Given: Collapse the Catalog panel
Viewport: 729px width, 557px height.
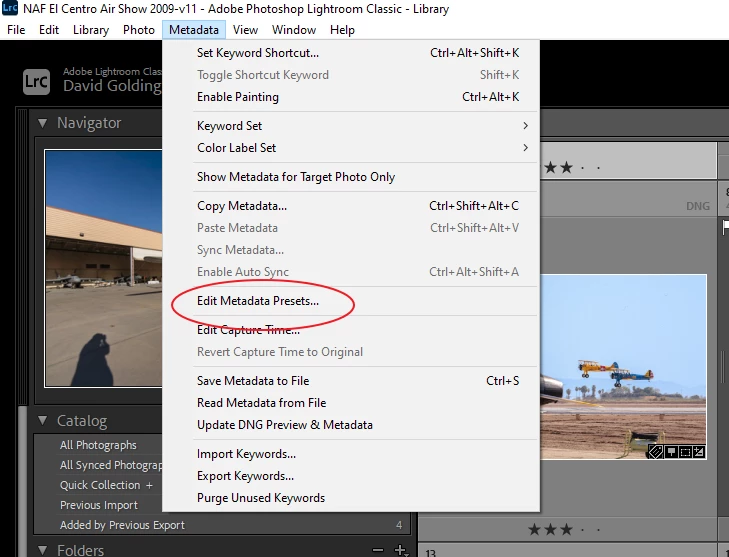Looking at the screenshot, I should point(43,421).
